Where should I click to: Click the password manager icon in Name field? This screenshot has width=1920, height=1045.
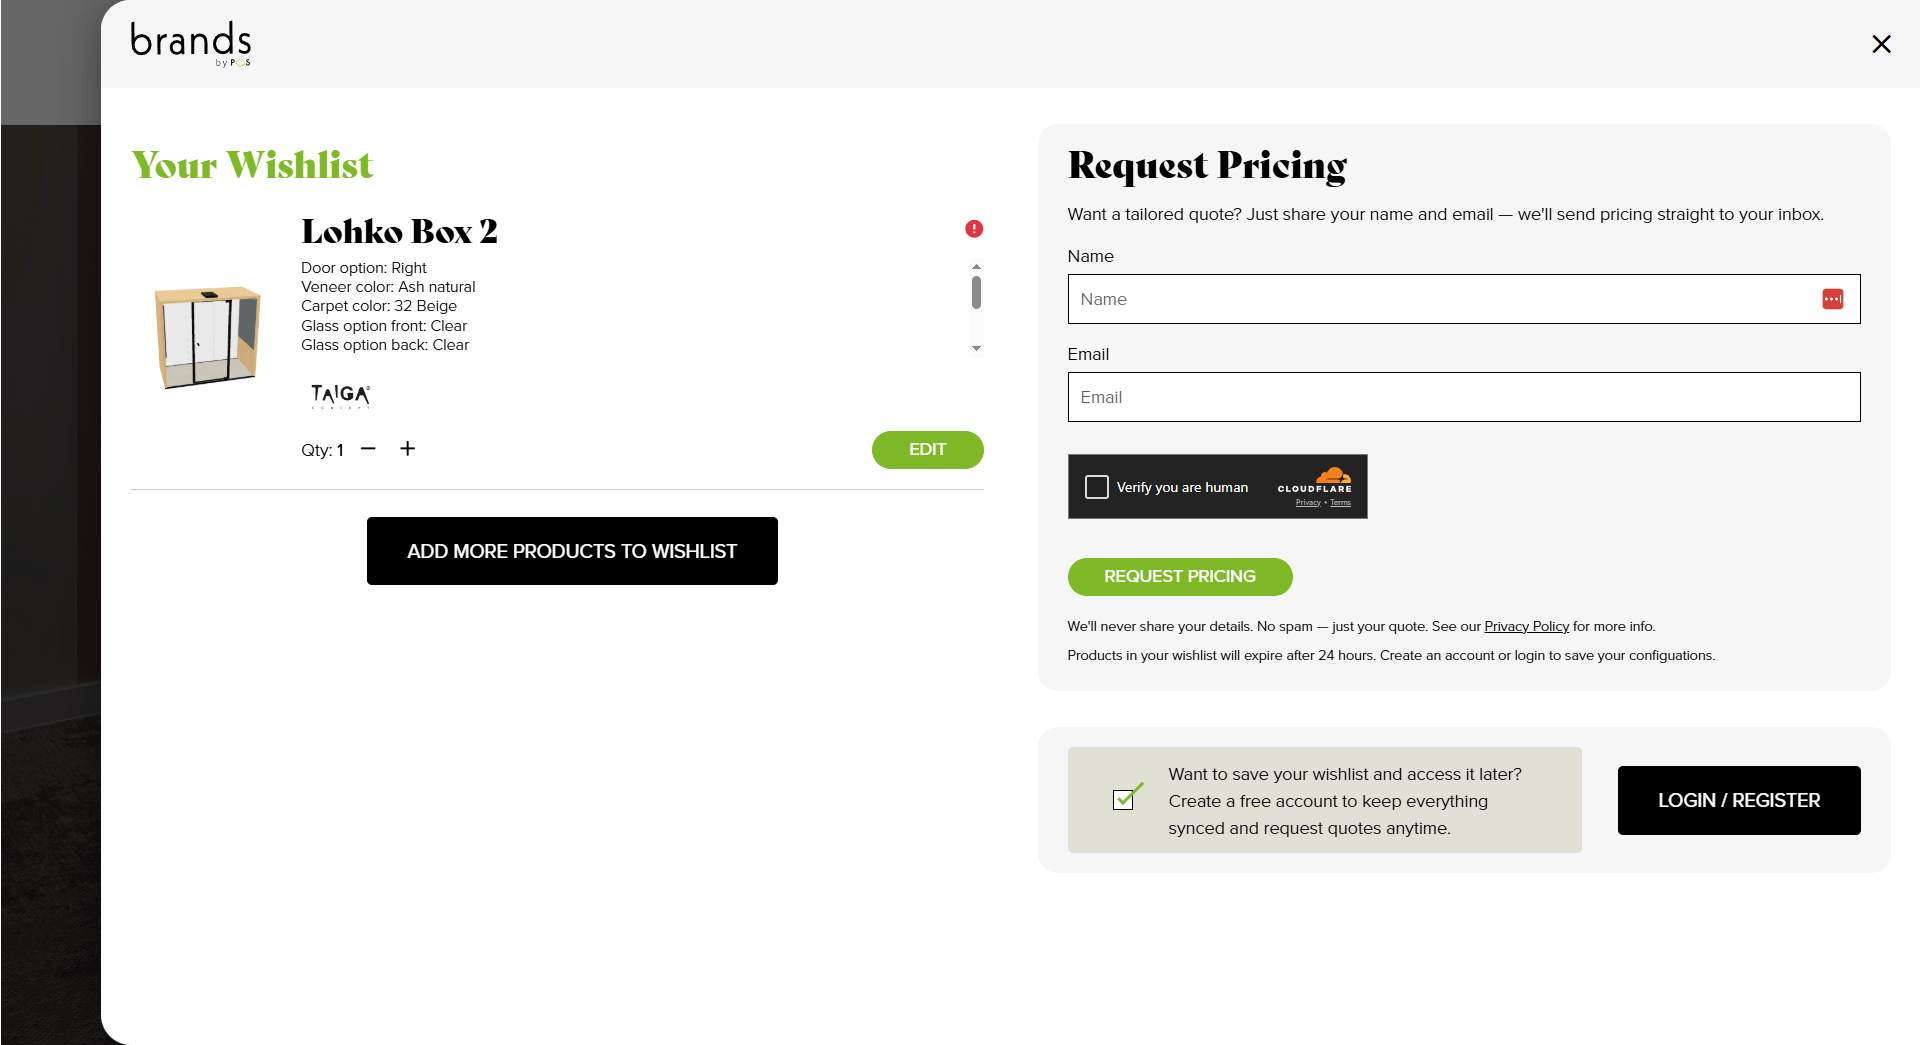coord(1832,299)
